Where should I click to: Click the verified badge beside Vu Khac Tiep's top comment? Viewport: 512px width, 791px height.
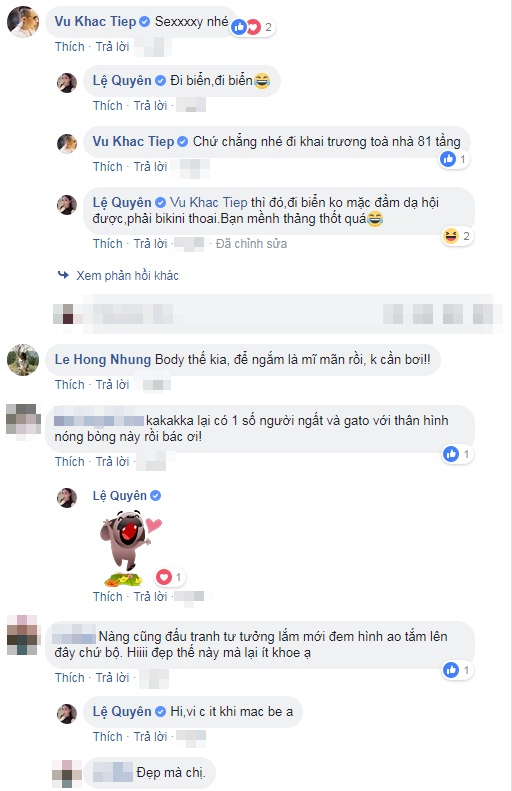144,22
